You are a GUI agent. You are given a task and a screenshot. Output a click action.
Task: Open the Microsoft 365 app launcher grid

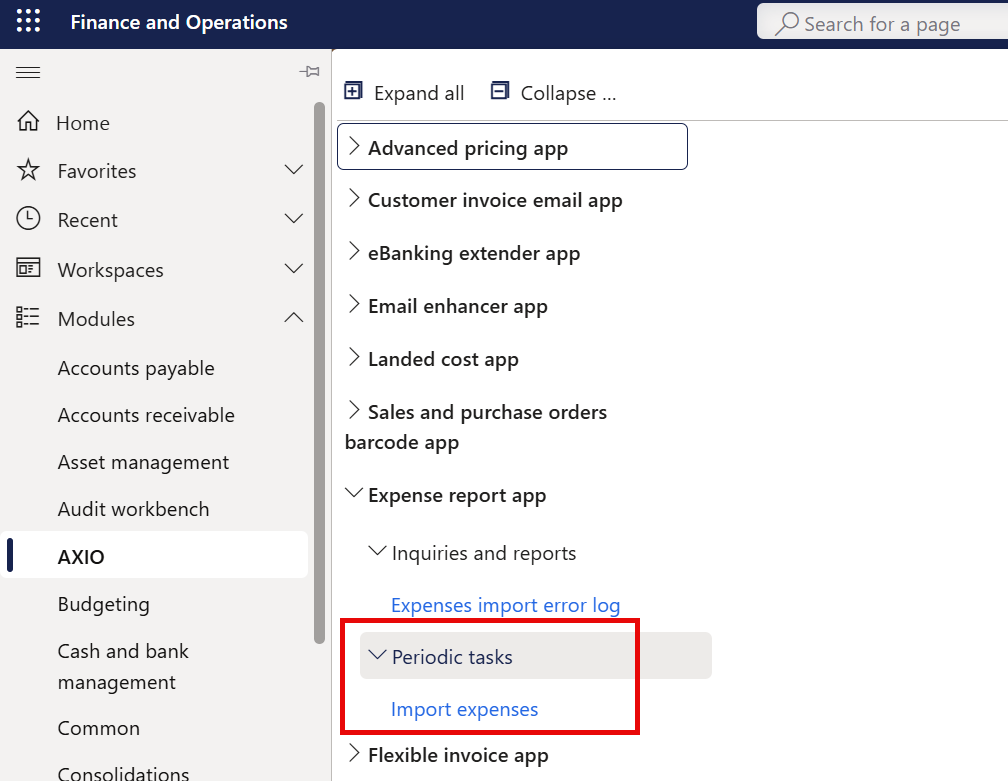[27, 22]
